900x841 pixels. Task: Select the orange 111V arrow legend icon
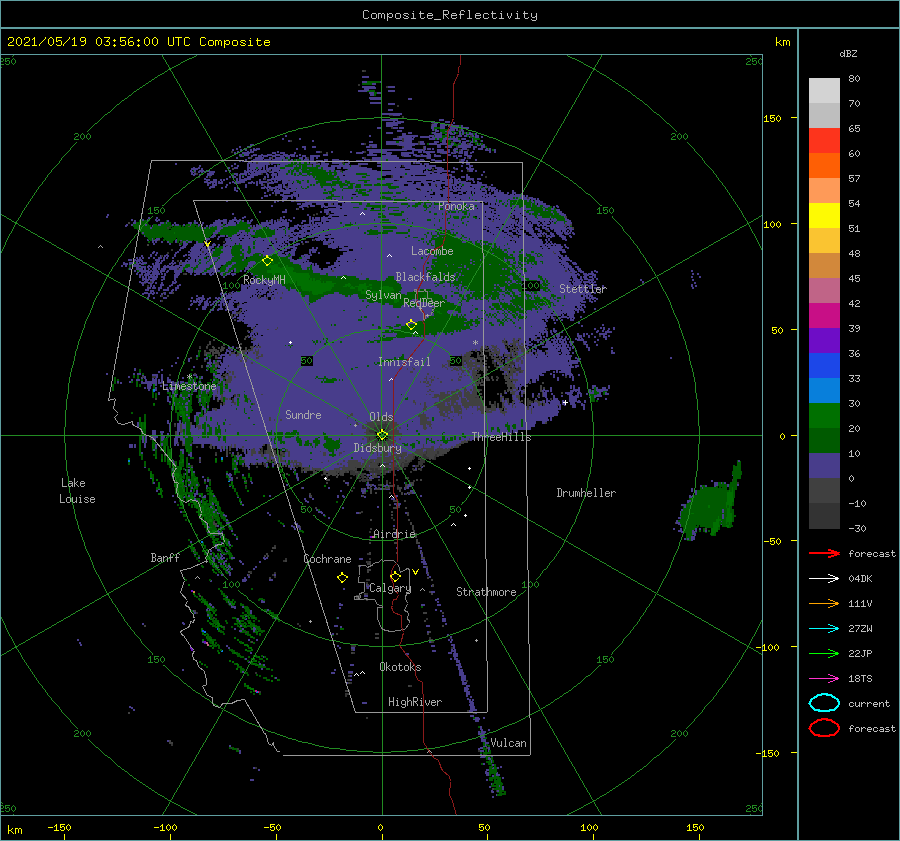point(824,603)
